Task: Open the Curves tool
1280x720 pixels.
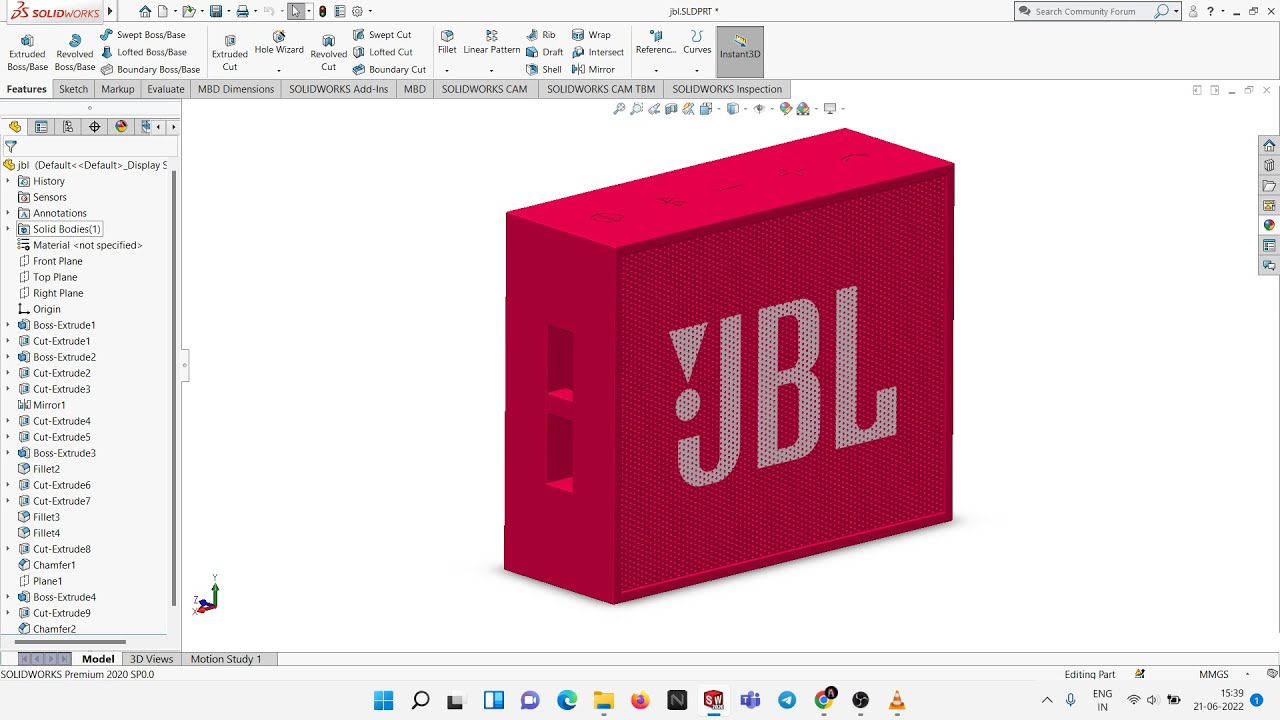Action: point(697,43)
